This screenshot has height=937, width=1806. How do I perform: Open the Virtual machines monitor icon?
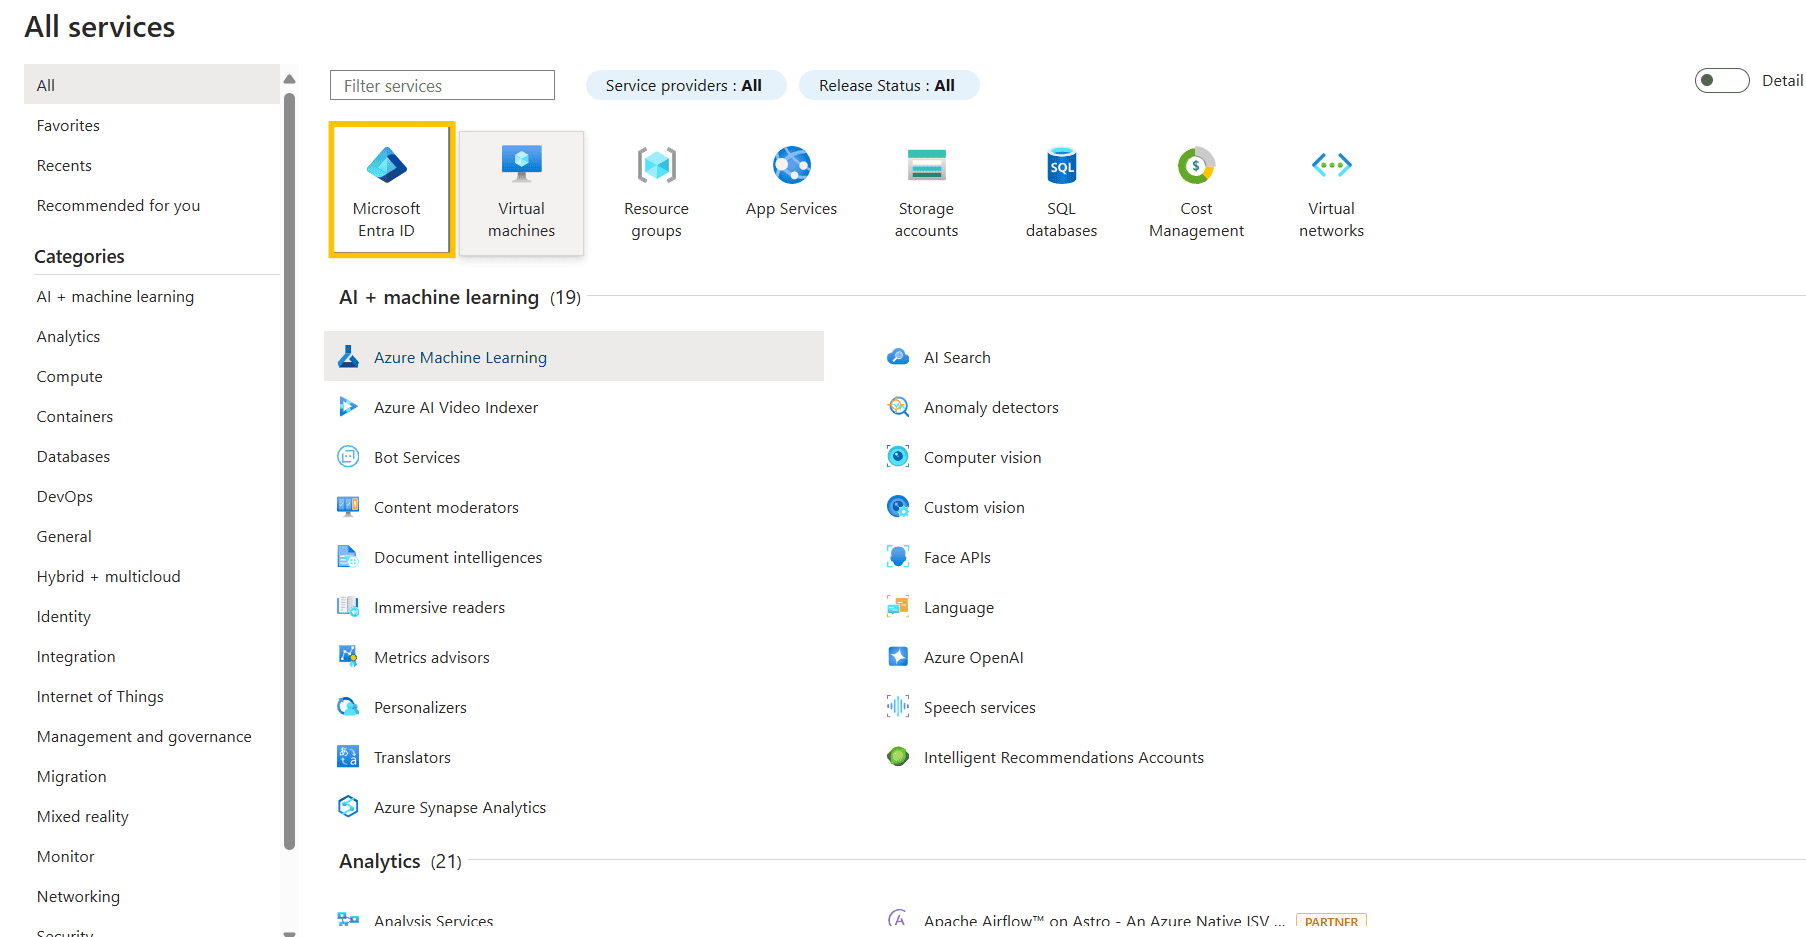[x=522, y=164]
